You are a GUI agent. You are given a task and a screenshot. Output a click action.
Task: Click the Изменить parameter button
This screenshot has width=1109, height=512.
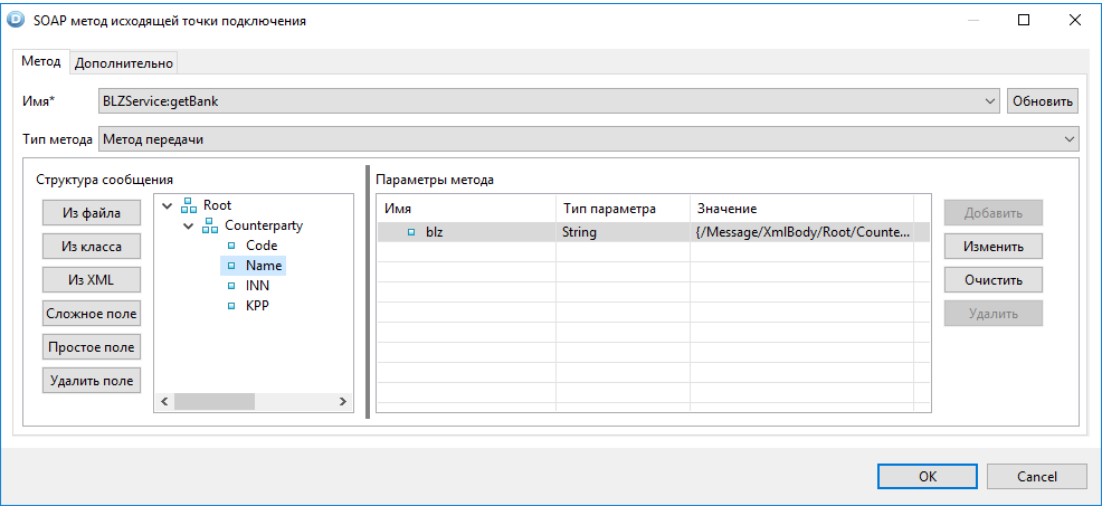(993, 246)
